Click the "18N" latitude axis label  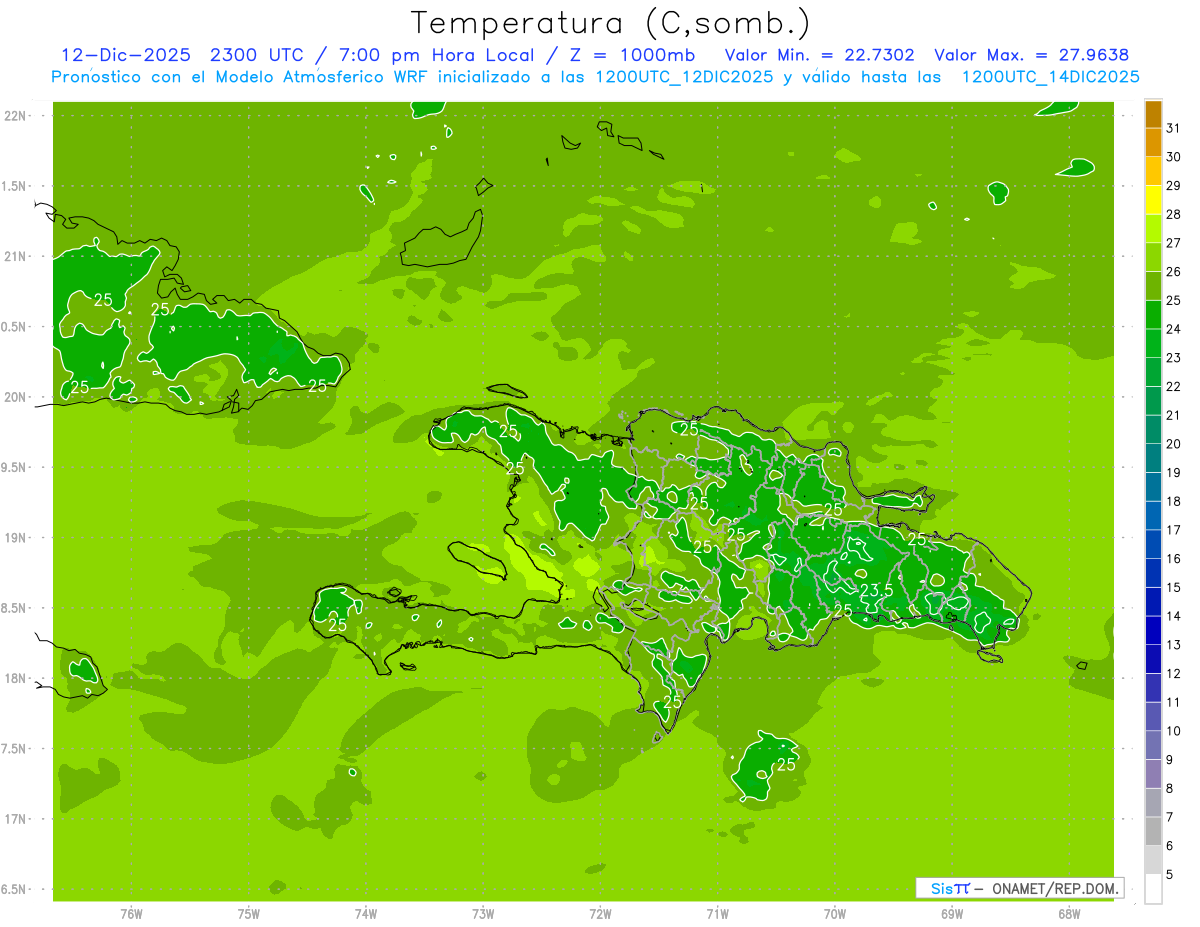pyautogui.click(x=17, y=678)
